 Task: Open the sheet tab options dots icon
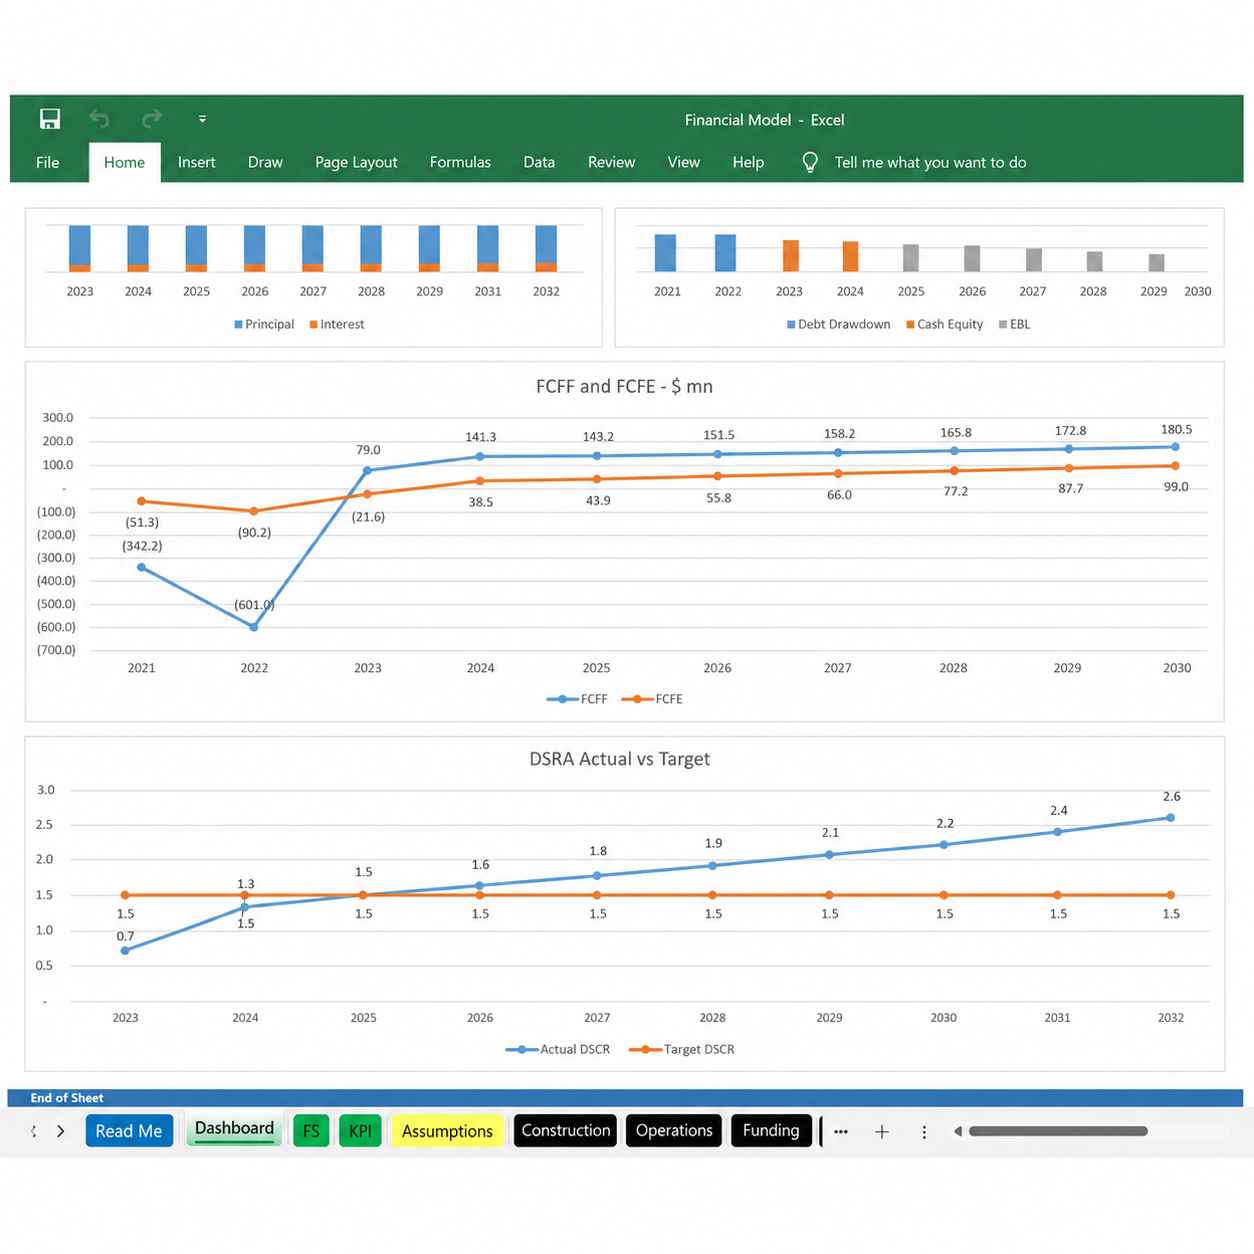pyautogui.click(x=924, y=1132)
